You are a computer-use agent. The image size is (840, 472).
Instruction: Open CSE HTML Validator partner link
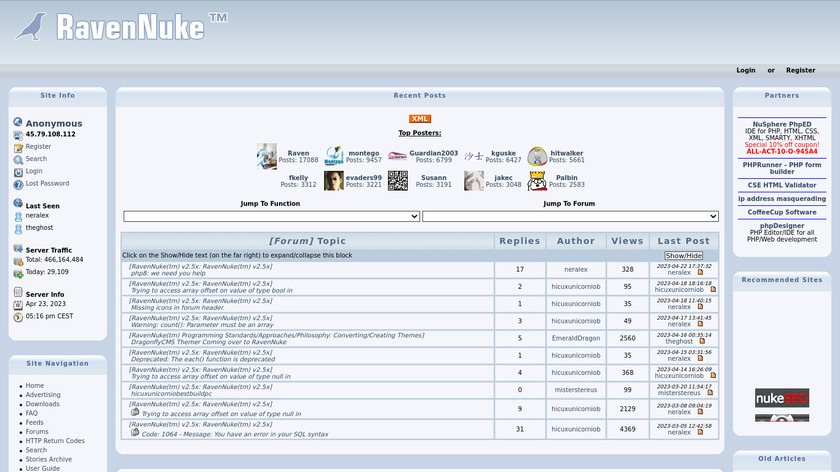(x=782, y=185)
